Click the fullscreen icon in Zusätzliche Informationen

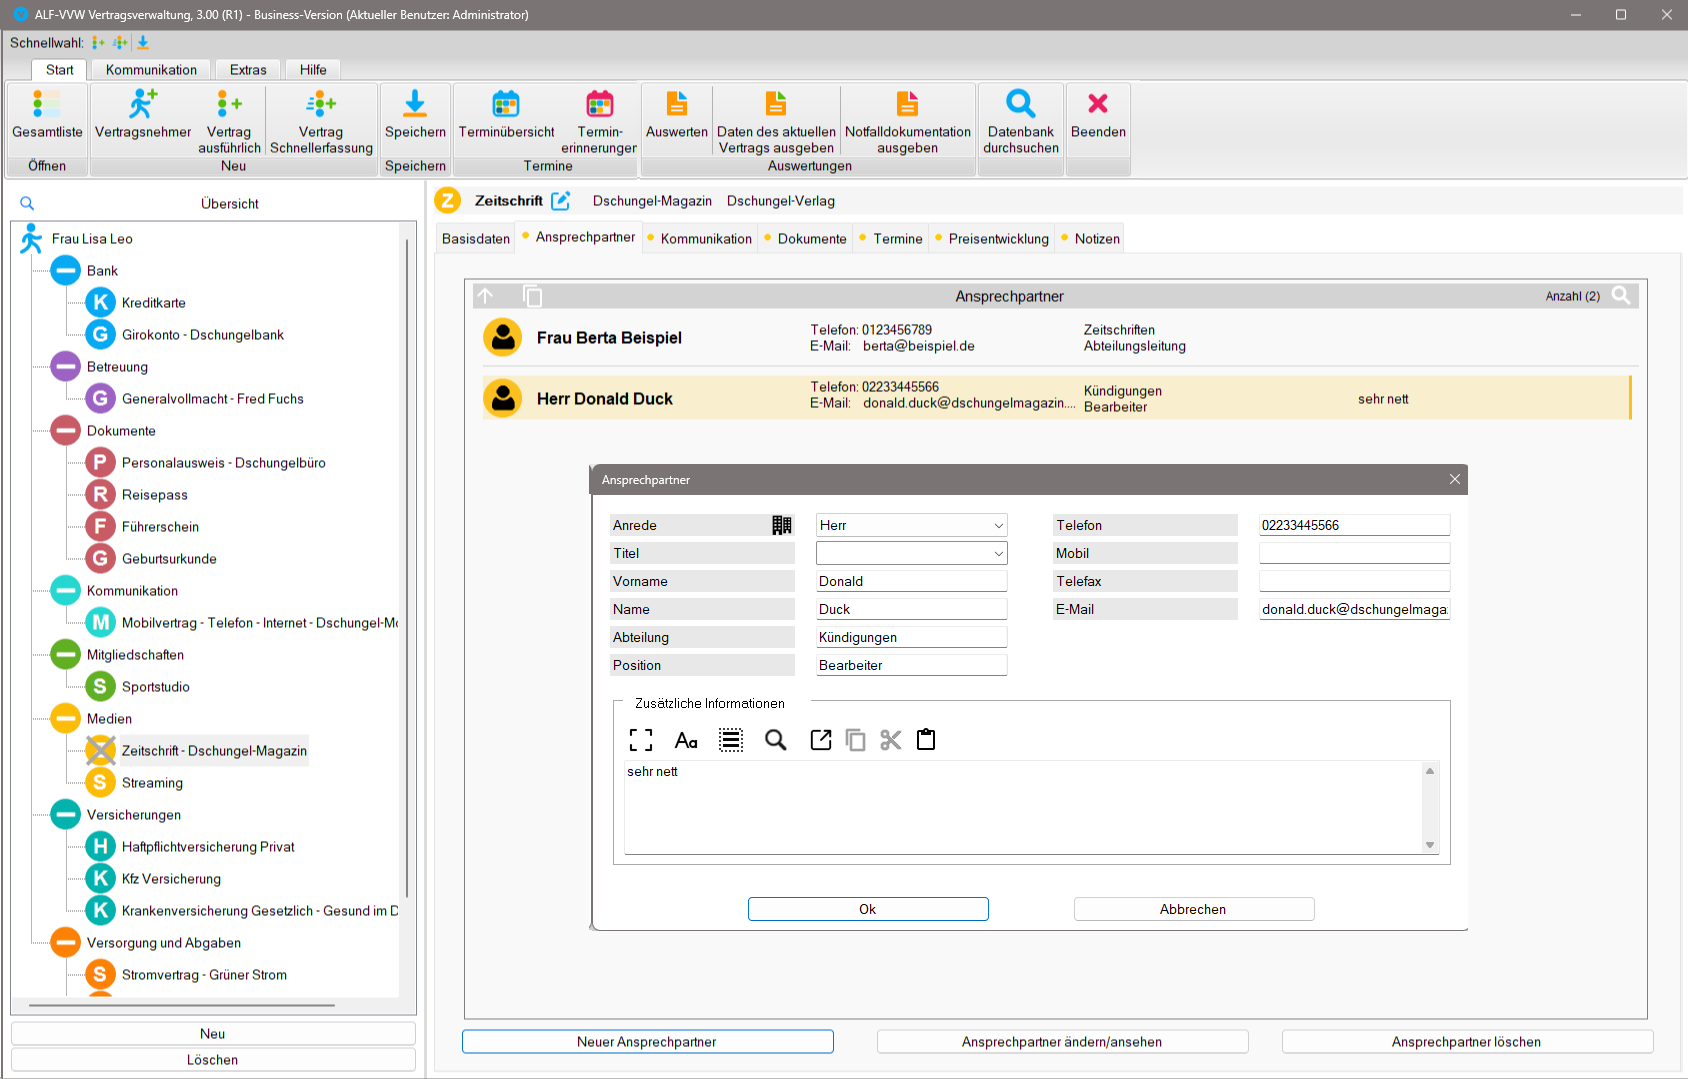click(x=641, y=740)
